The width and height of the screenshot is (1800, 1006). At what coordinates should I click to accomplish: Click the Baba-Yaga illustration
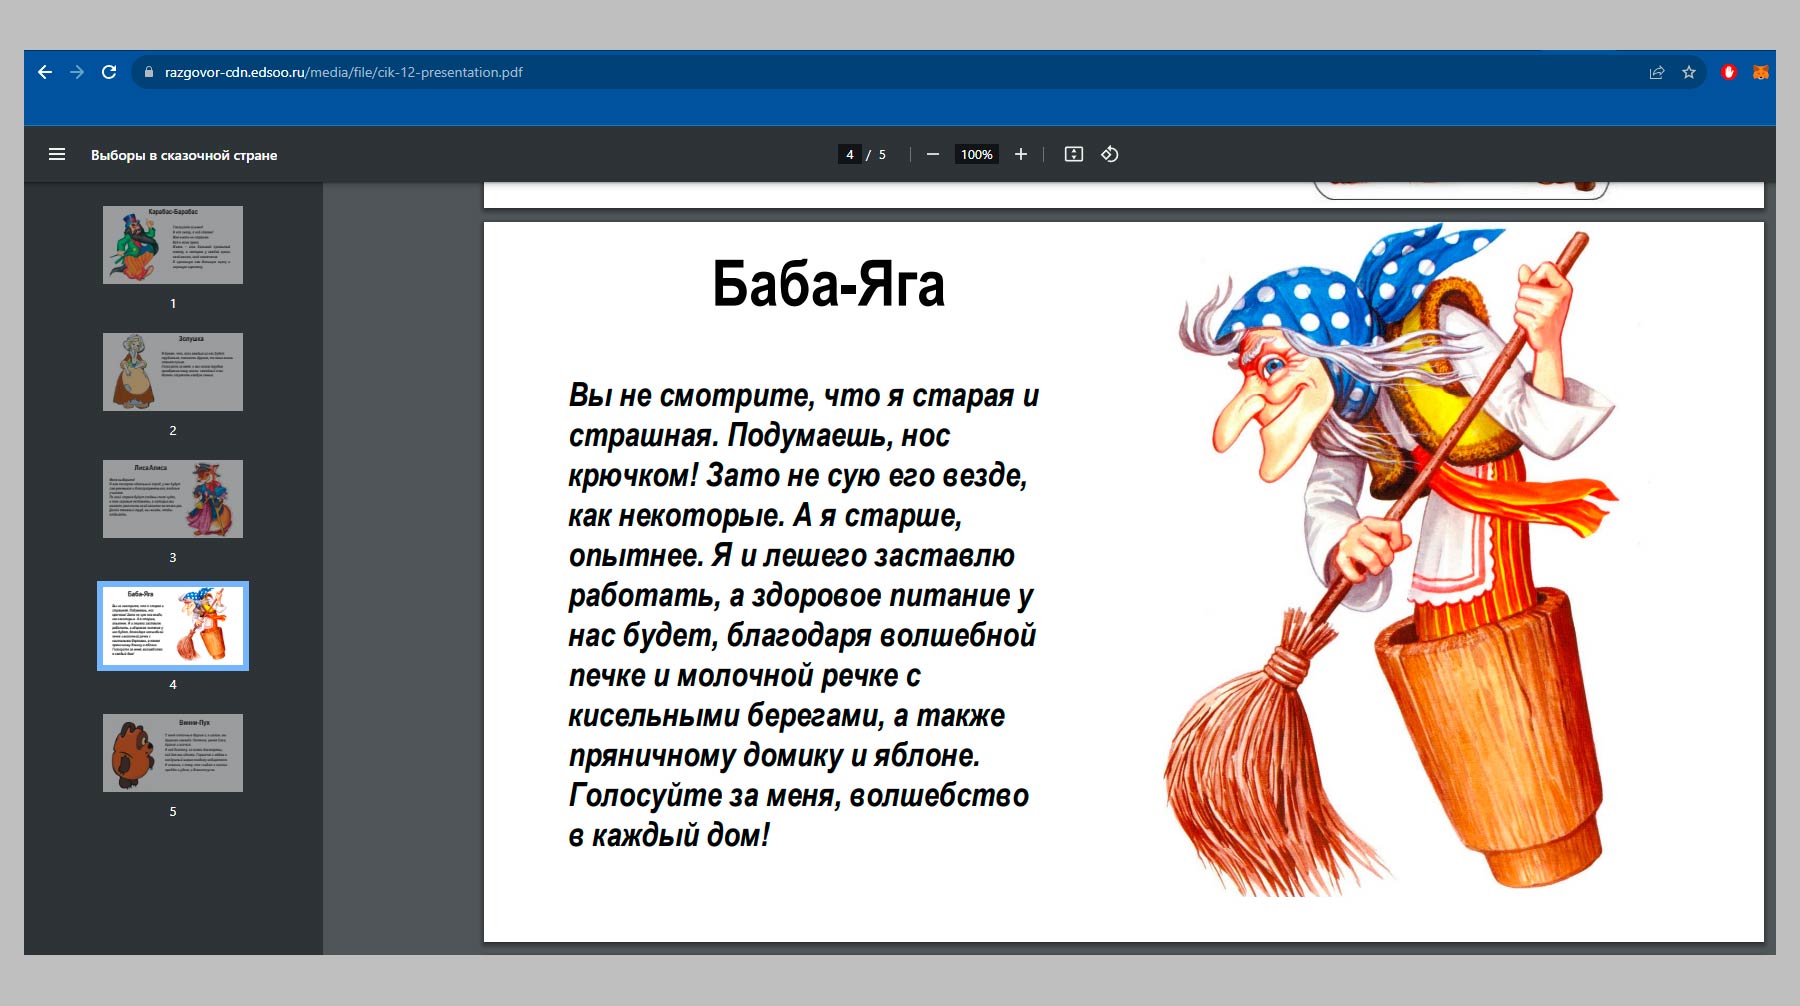(x=1390, y=560)
